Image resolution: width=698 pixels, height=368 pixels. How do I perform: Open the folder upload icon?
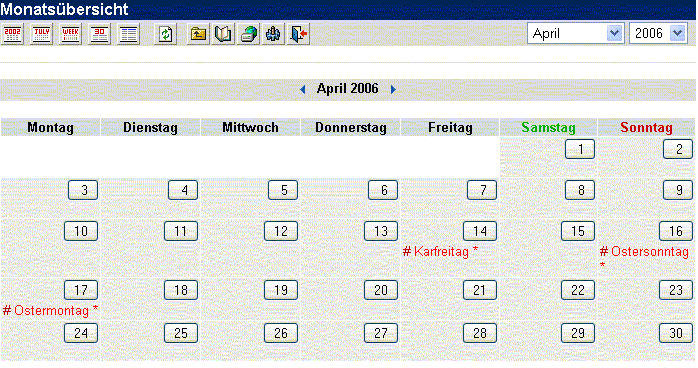click(x=198, y=34)
